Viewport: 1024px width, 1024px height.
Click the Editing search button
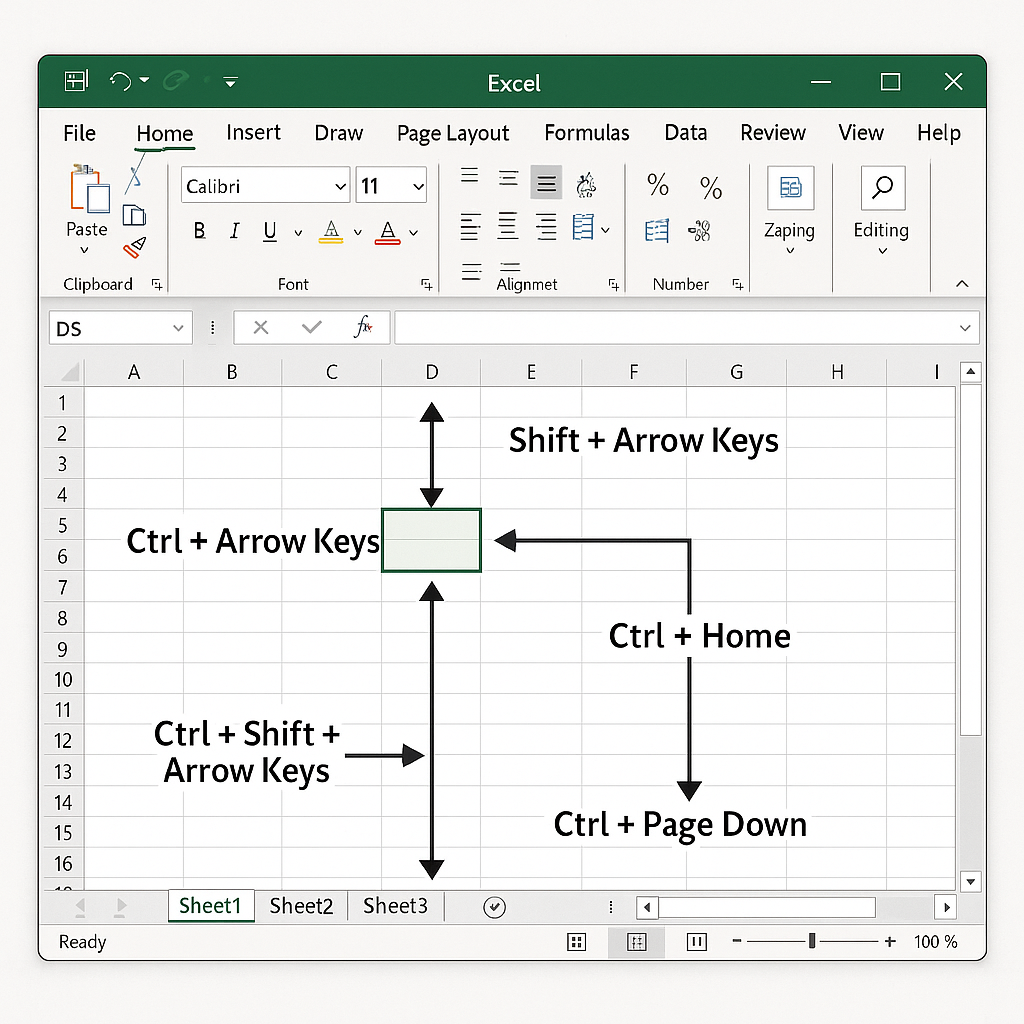(882, 209)
